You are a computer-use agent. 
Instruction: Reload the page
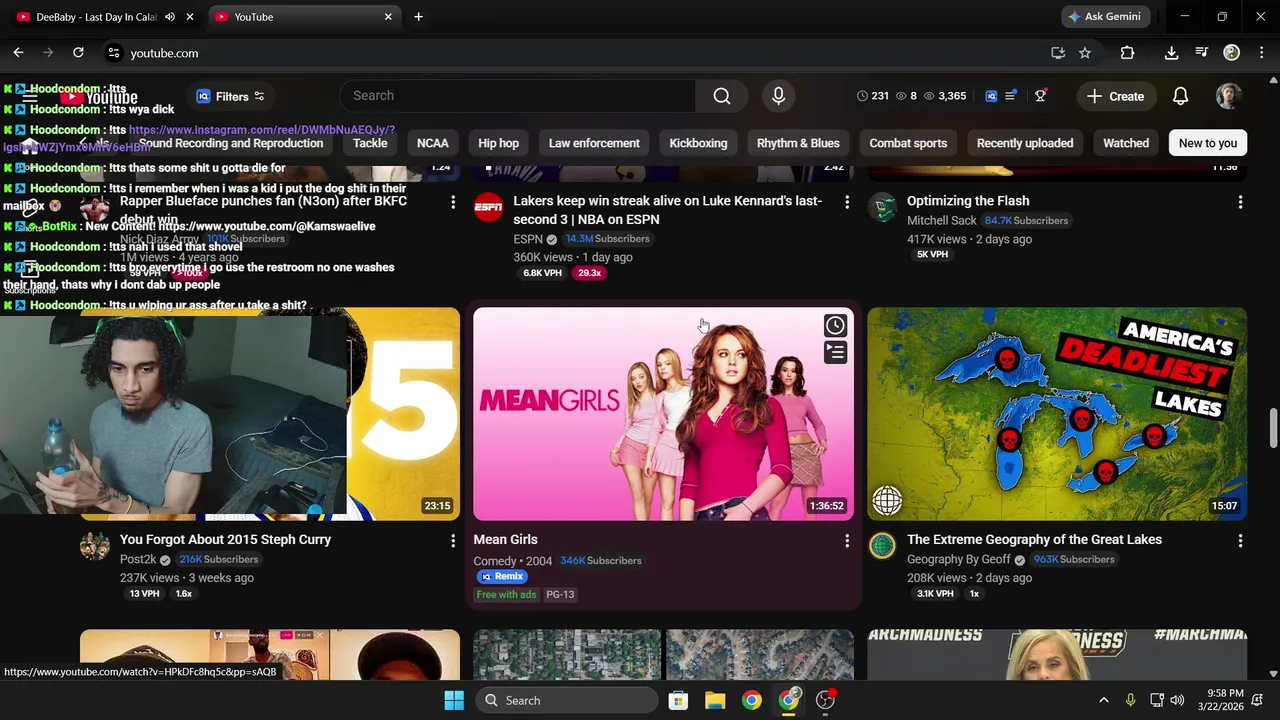[78, 53]
